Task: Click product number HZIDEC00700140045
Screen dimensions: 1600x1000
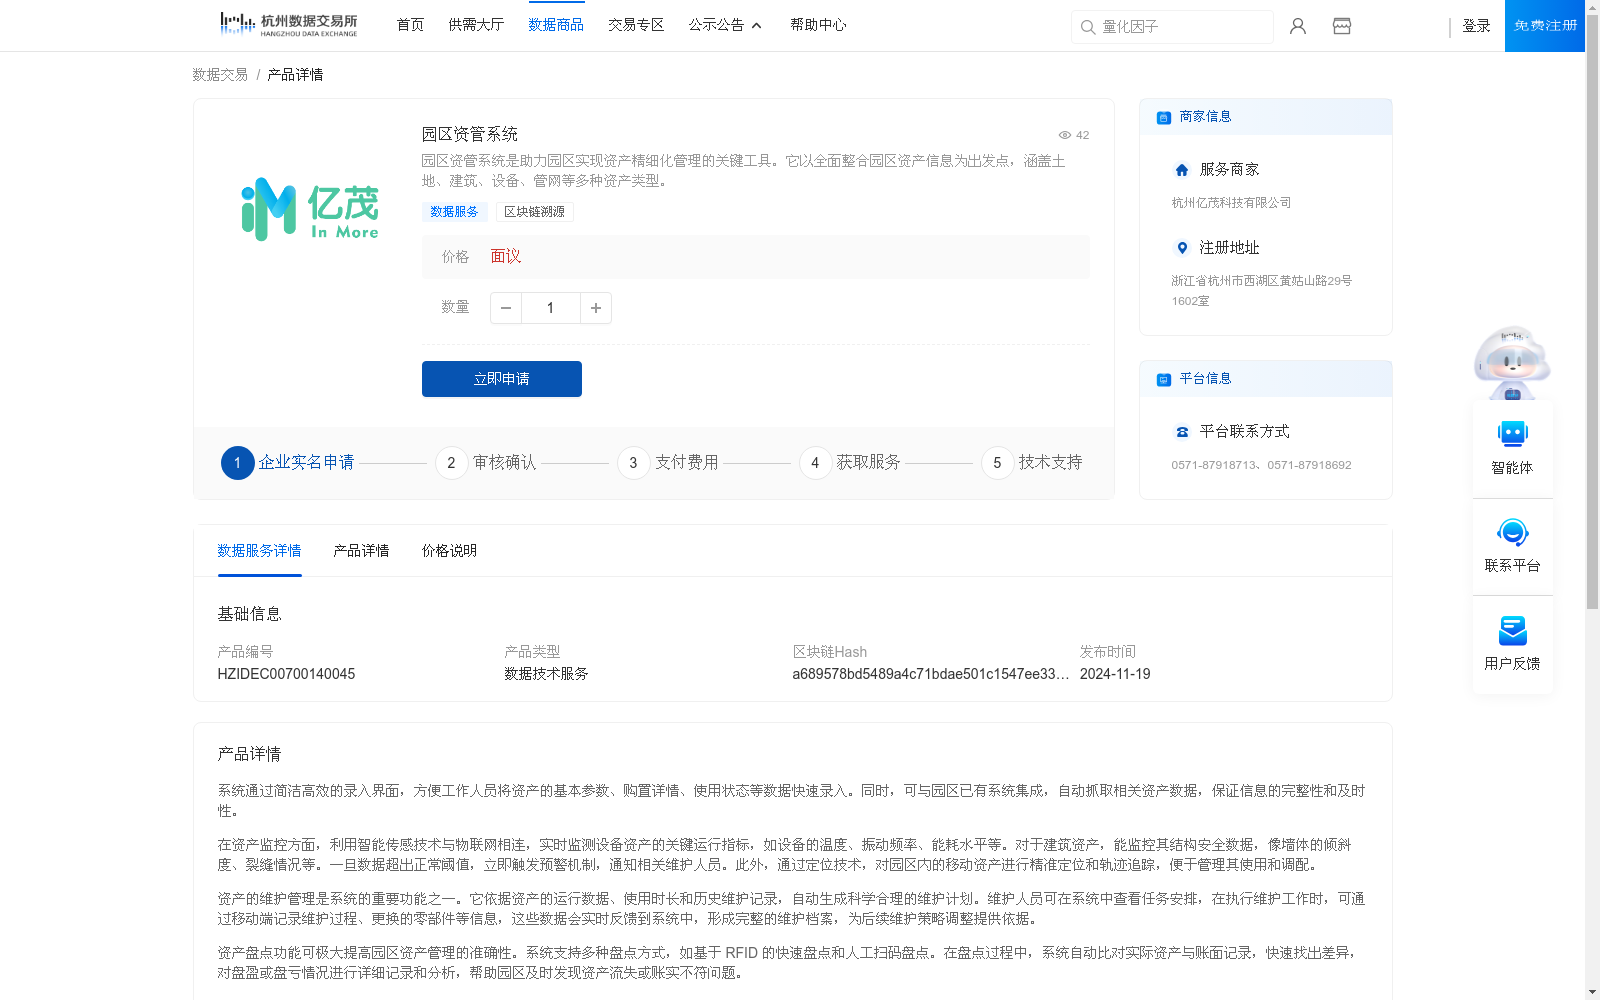Action: [286, 674]
